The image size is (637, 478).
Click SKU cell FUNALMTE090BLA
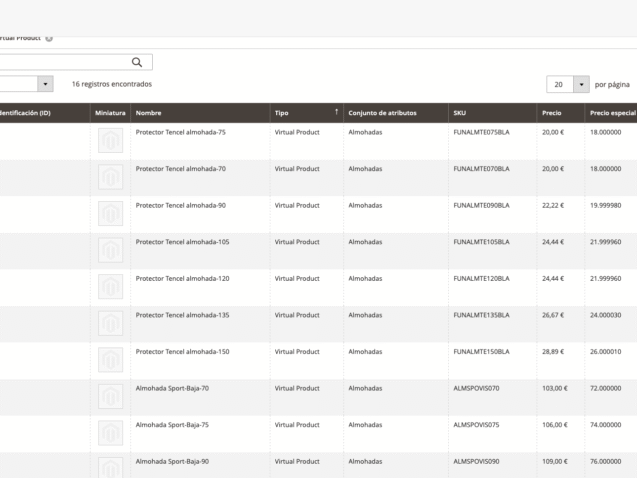click(481, 205)
